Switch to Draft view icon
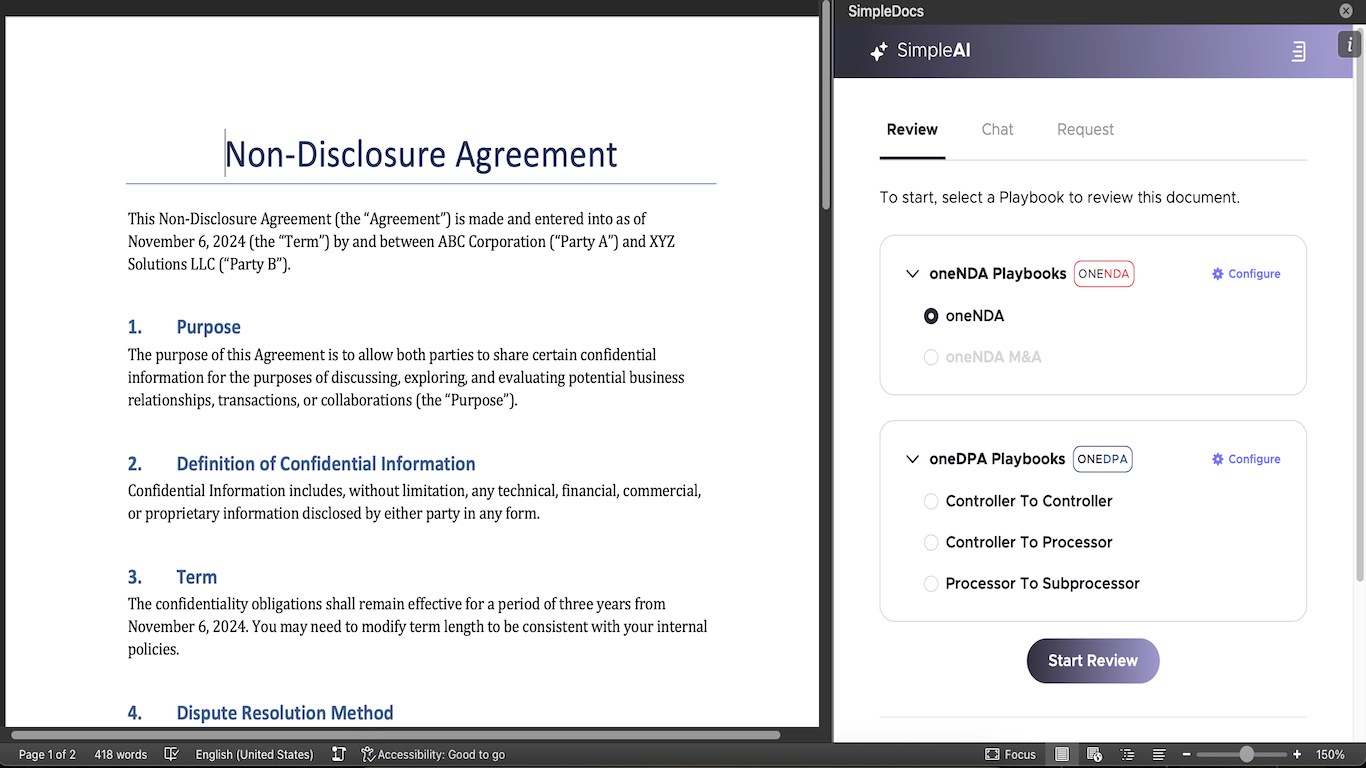This screenshot has height=768, width=1366. click(1158, 754)
